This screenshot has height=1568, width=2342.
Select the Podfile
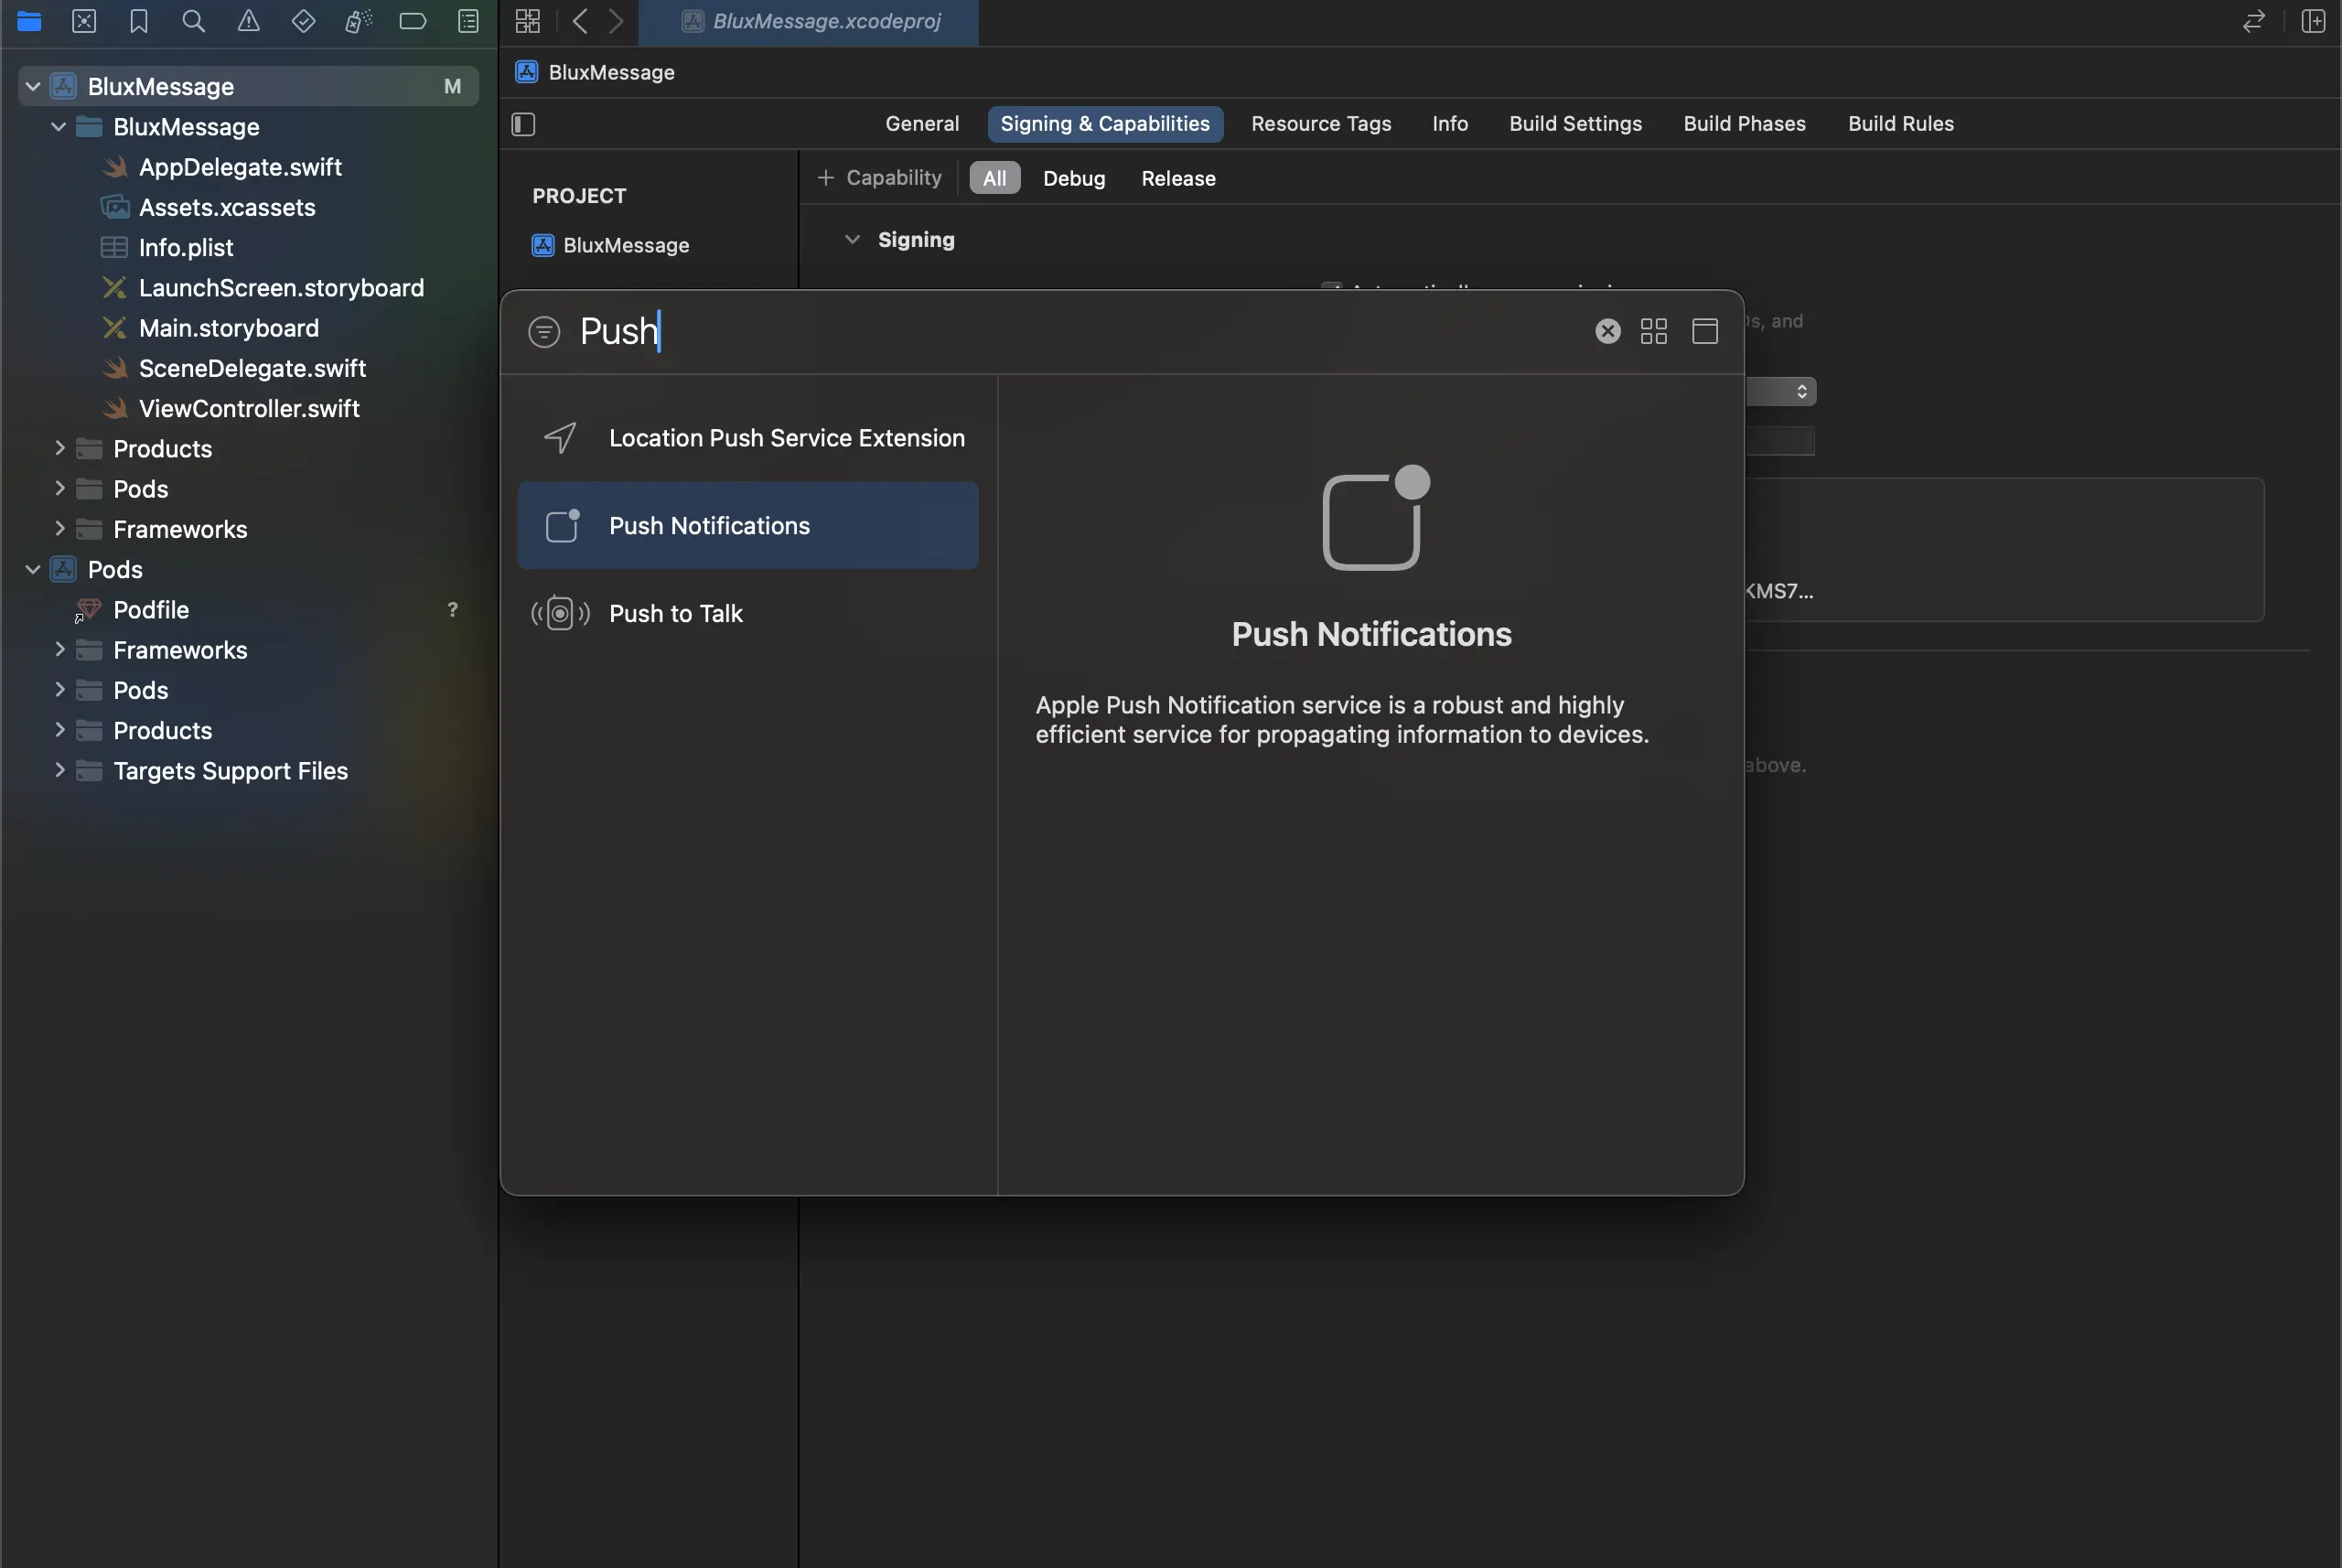click(x=151, y=610)
